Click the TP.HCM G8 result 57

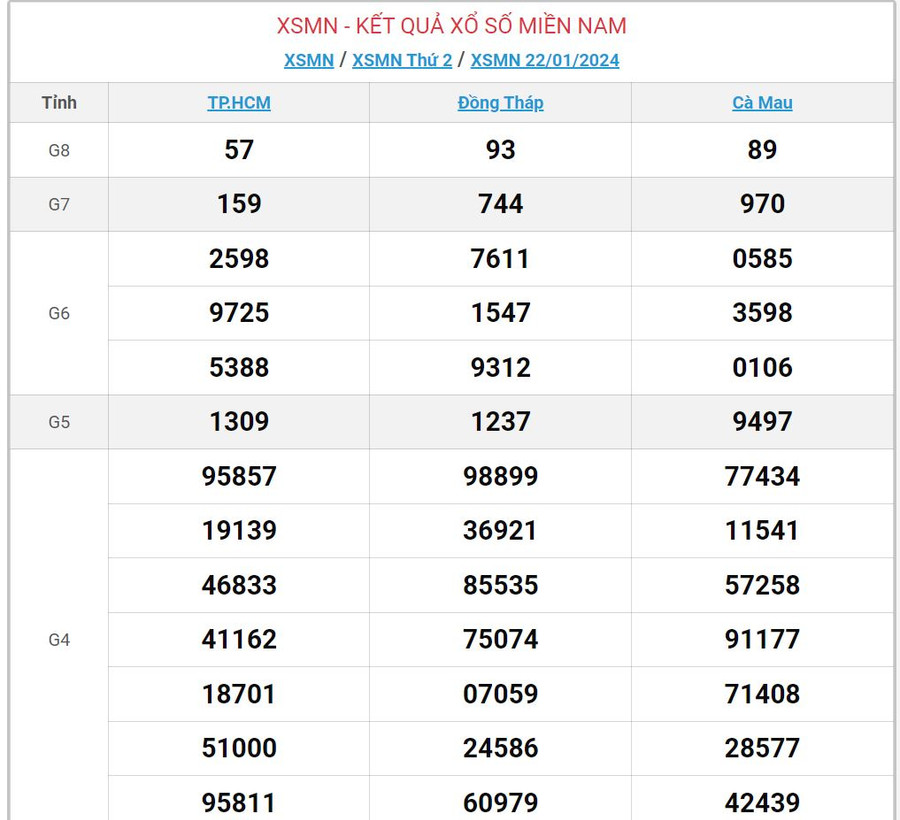[239, 150]
